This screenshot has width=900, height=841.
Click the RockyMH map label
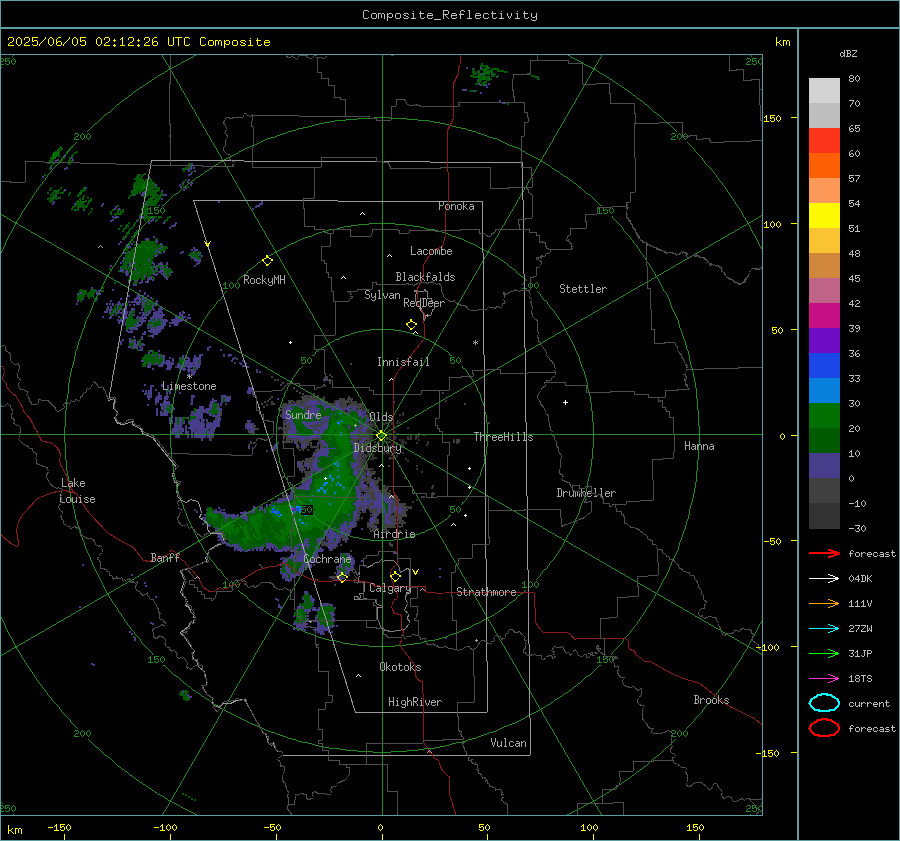264,280
